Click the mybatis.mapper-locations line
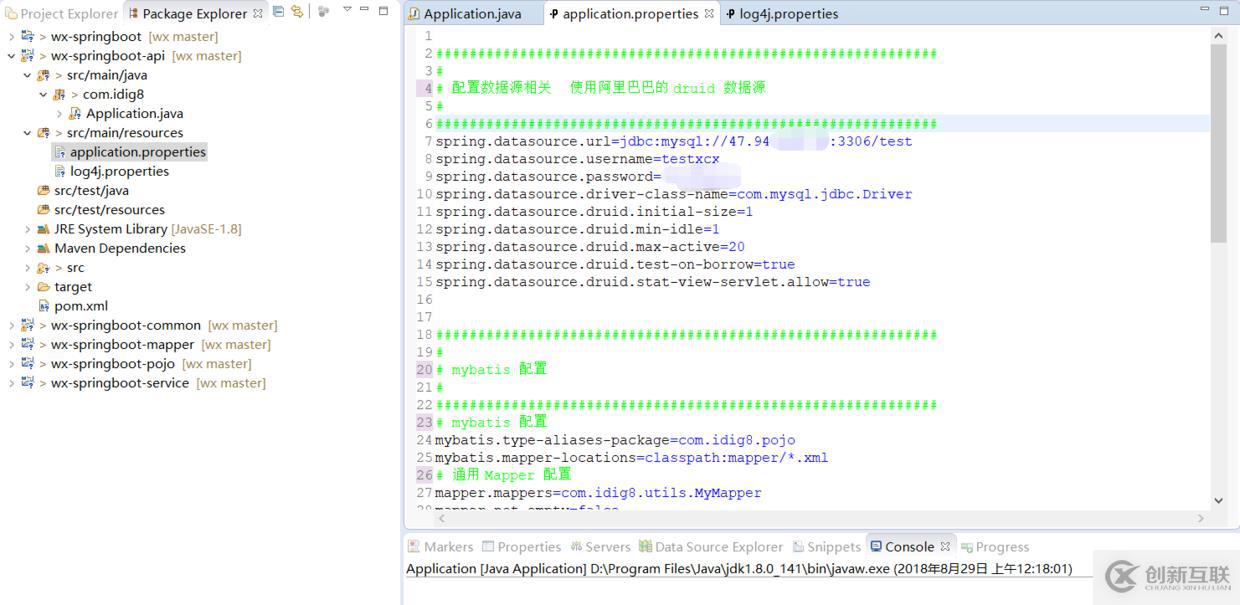1240x605 pixels. click(631, 458)
